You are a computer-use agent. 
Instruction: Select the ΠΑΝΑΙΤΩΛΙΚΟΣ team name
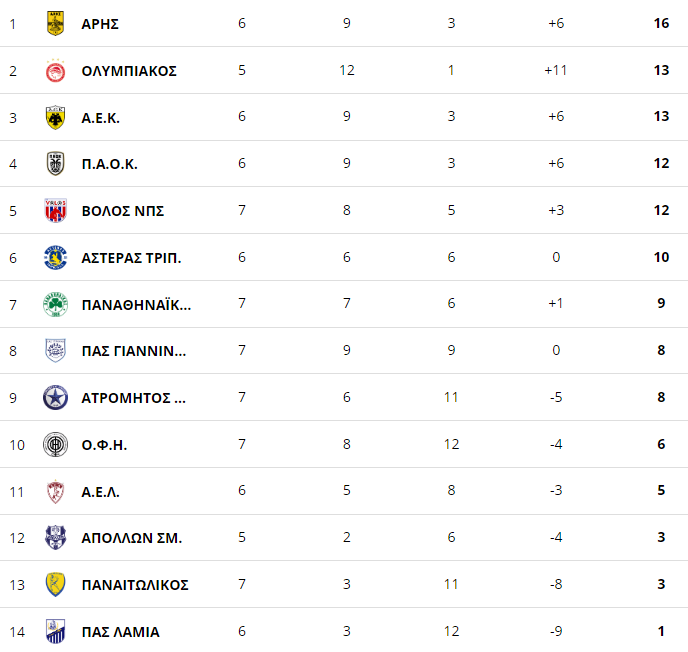[x=135, y=585]
